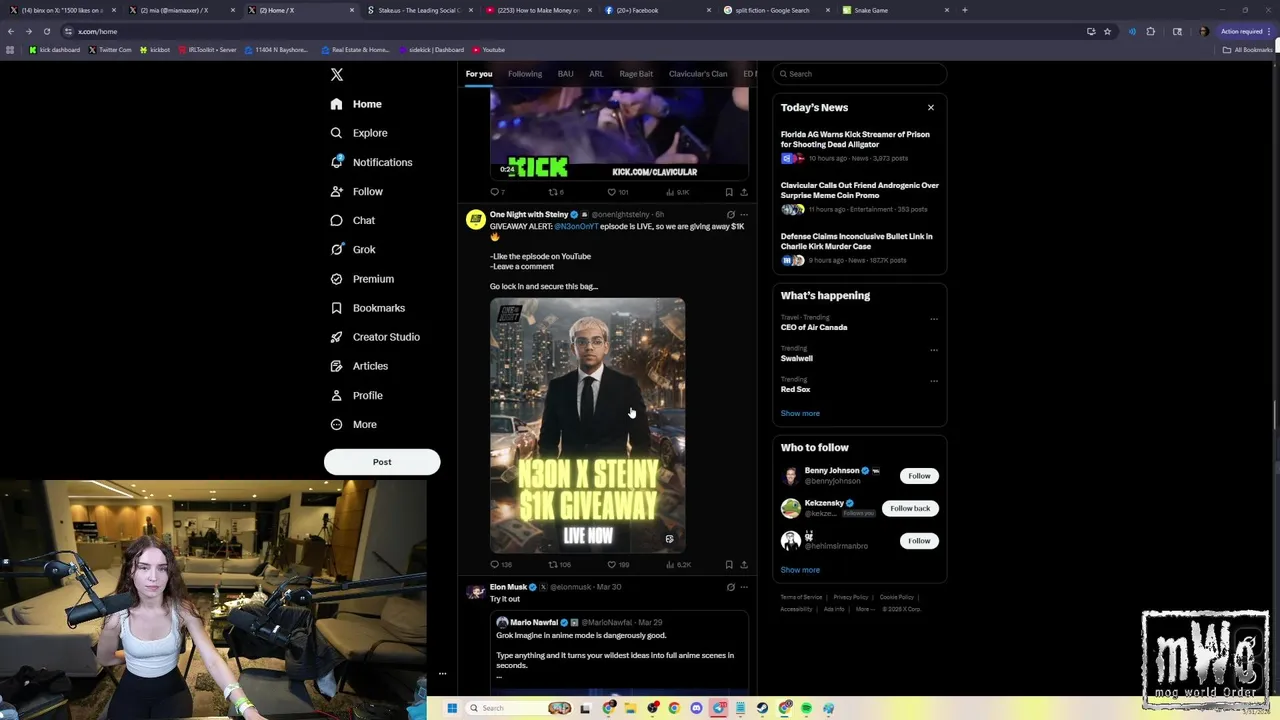Click the X search input field
This screenshot has height=720, width=1280.
pos(859,74)
